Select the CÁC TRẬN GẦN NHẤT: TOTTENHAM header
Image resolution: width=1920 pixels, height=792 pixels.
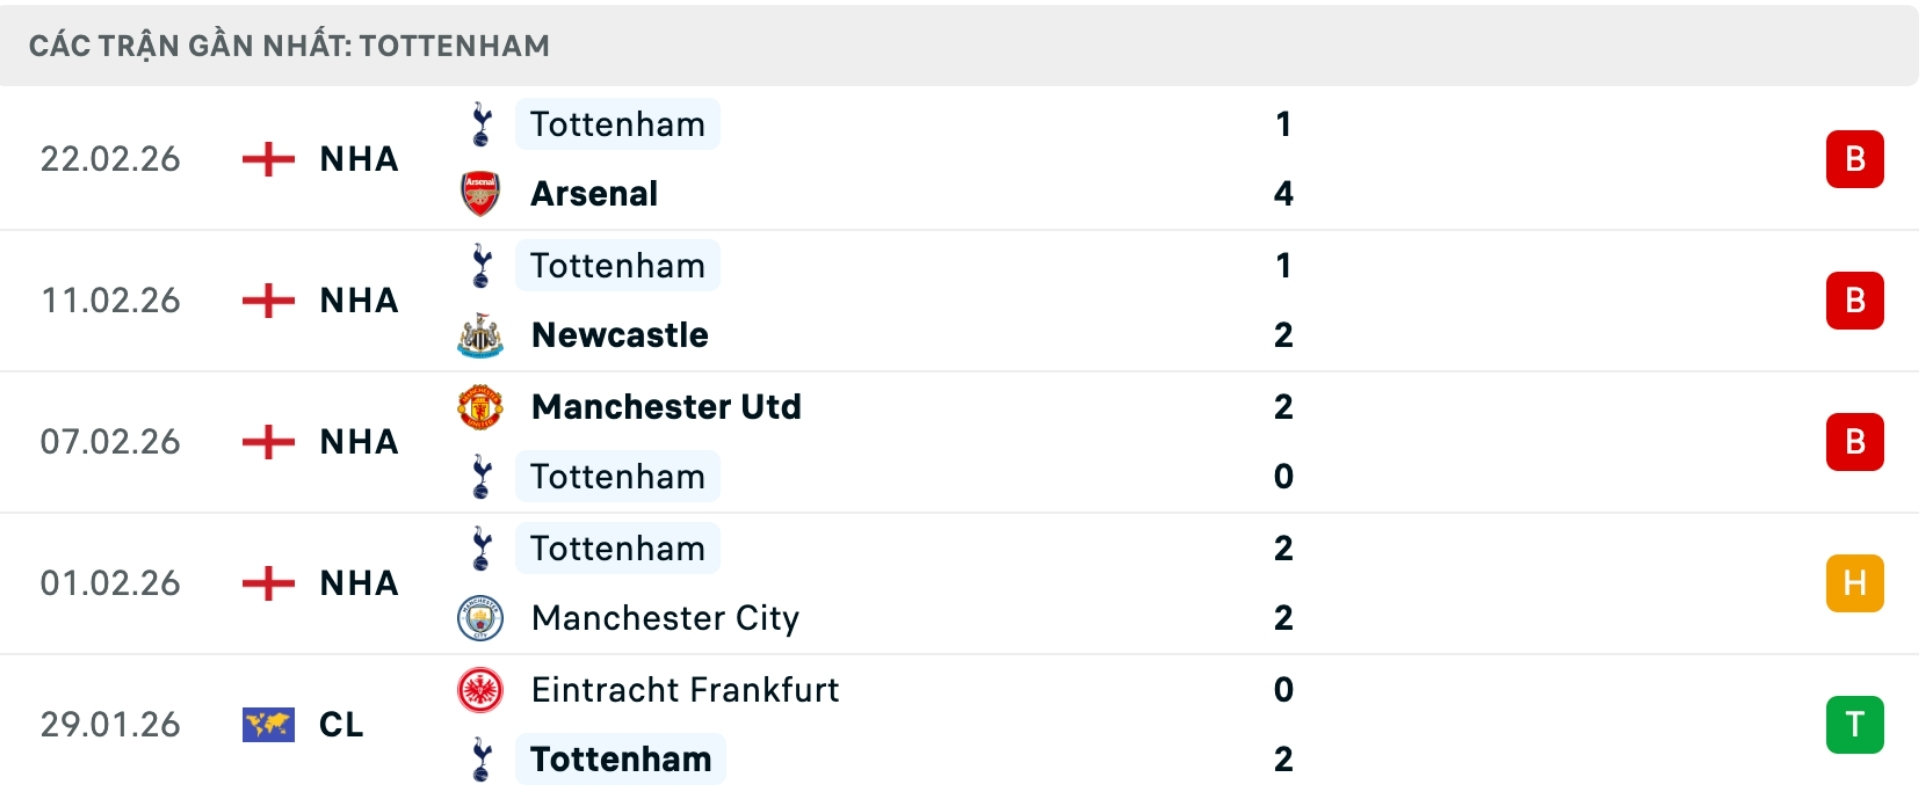pyautogui.click(x=288, y=44)
